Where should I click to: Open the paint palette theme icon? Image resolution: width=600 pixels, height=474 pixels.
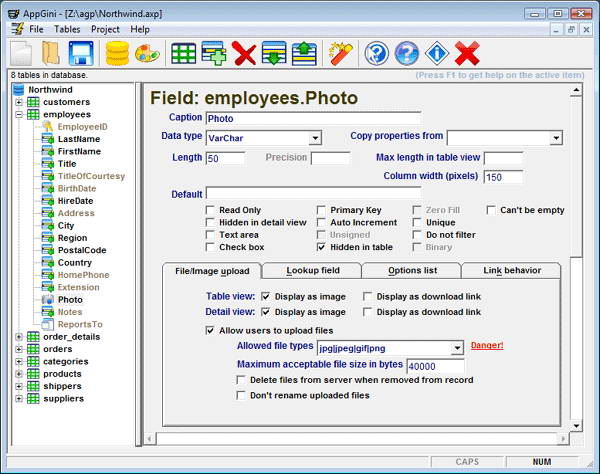click(x=147, y=54)
